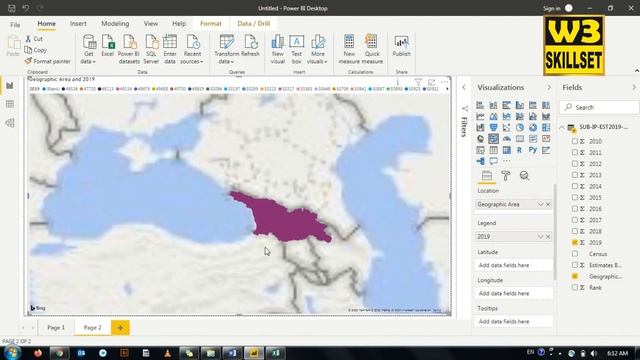Show more visualizations ellipsis
This screenshot has height=360, width=640.
point(507,161)
